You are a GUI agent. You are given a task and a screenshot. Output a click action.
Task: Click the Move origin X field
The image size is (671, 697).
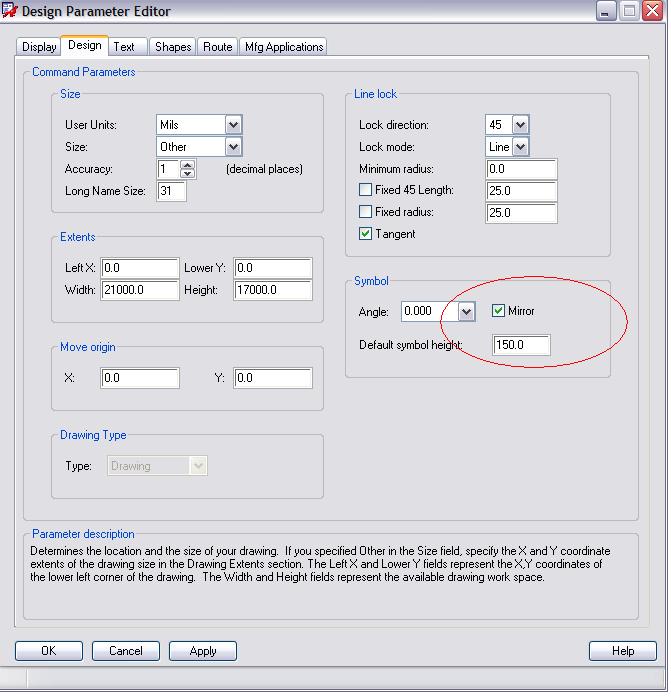click(x=140, y=378)
